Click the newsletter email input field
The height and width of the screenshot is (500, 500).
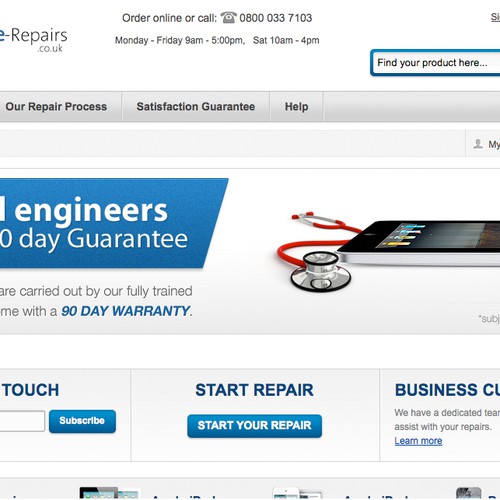(22, 421)
